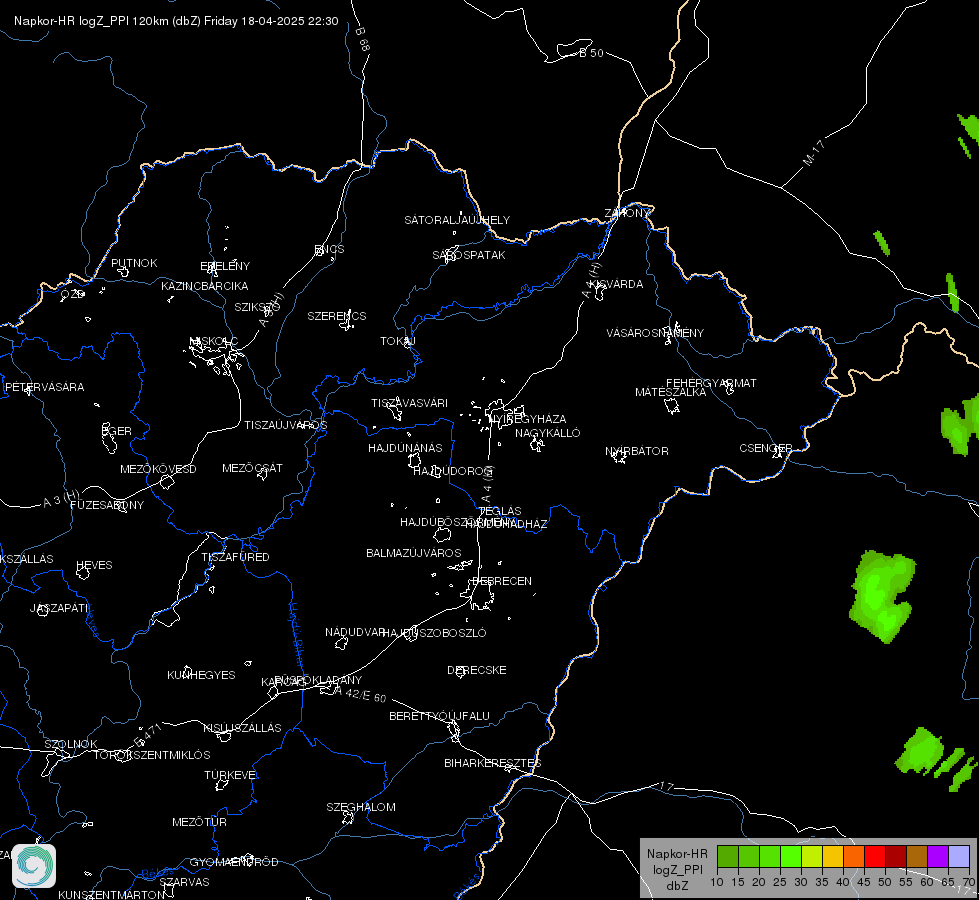Select the HAJDÚSZOBOSZLÓ label
979x900 pixels.
[434, 633]
